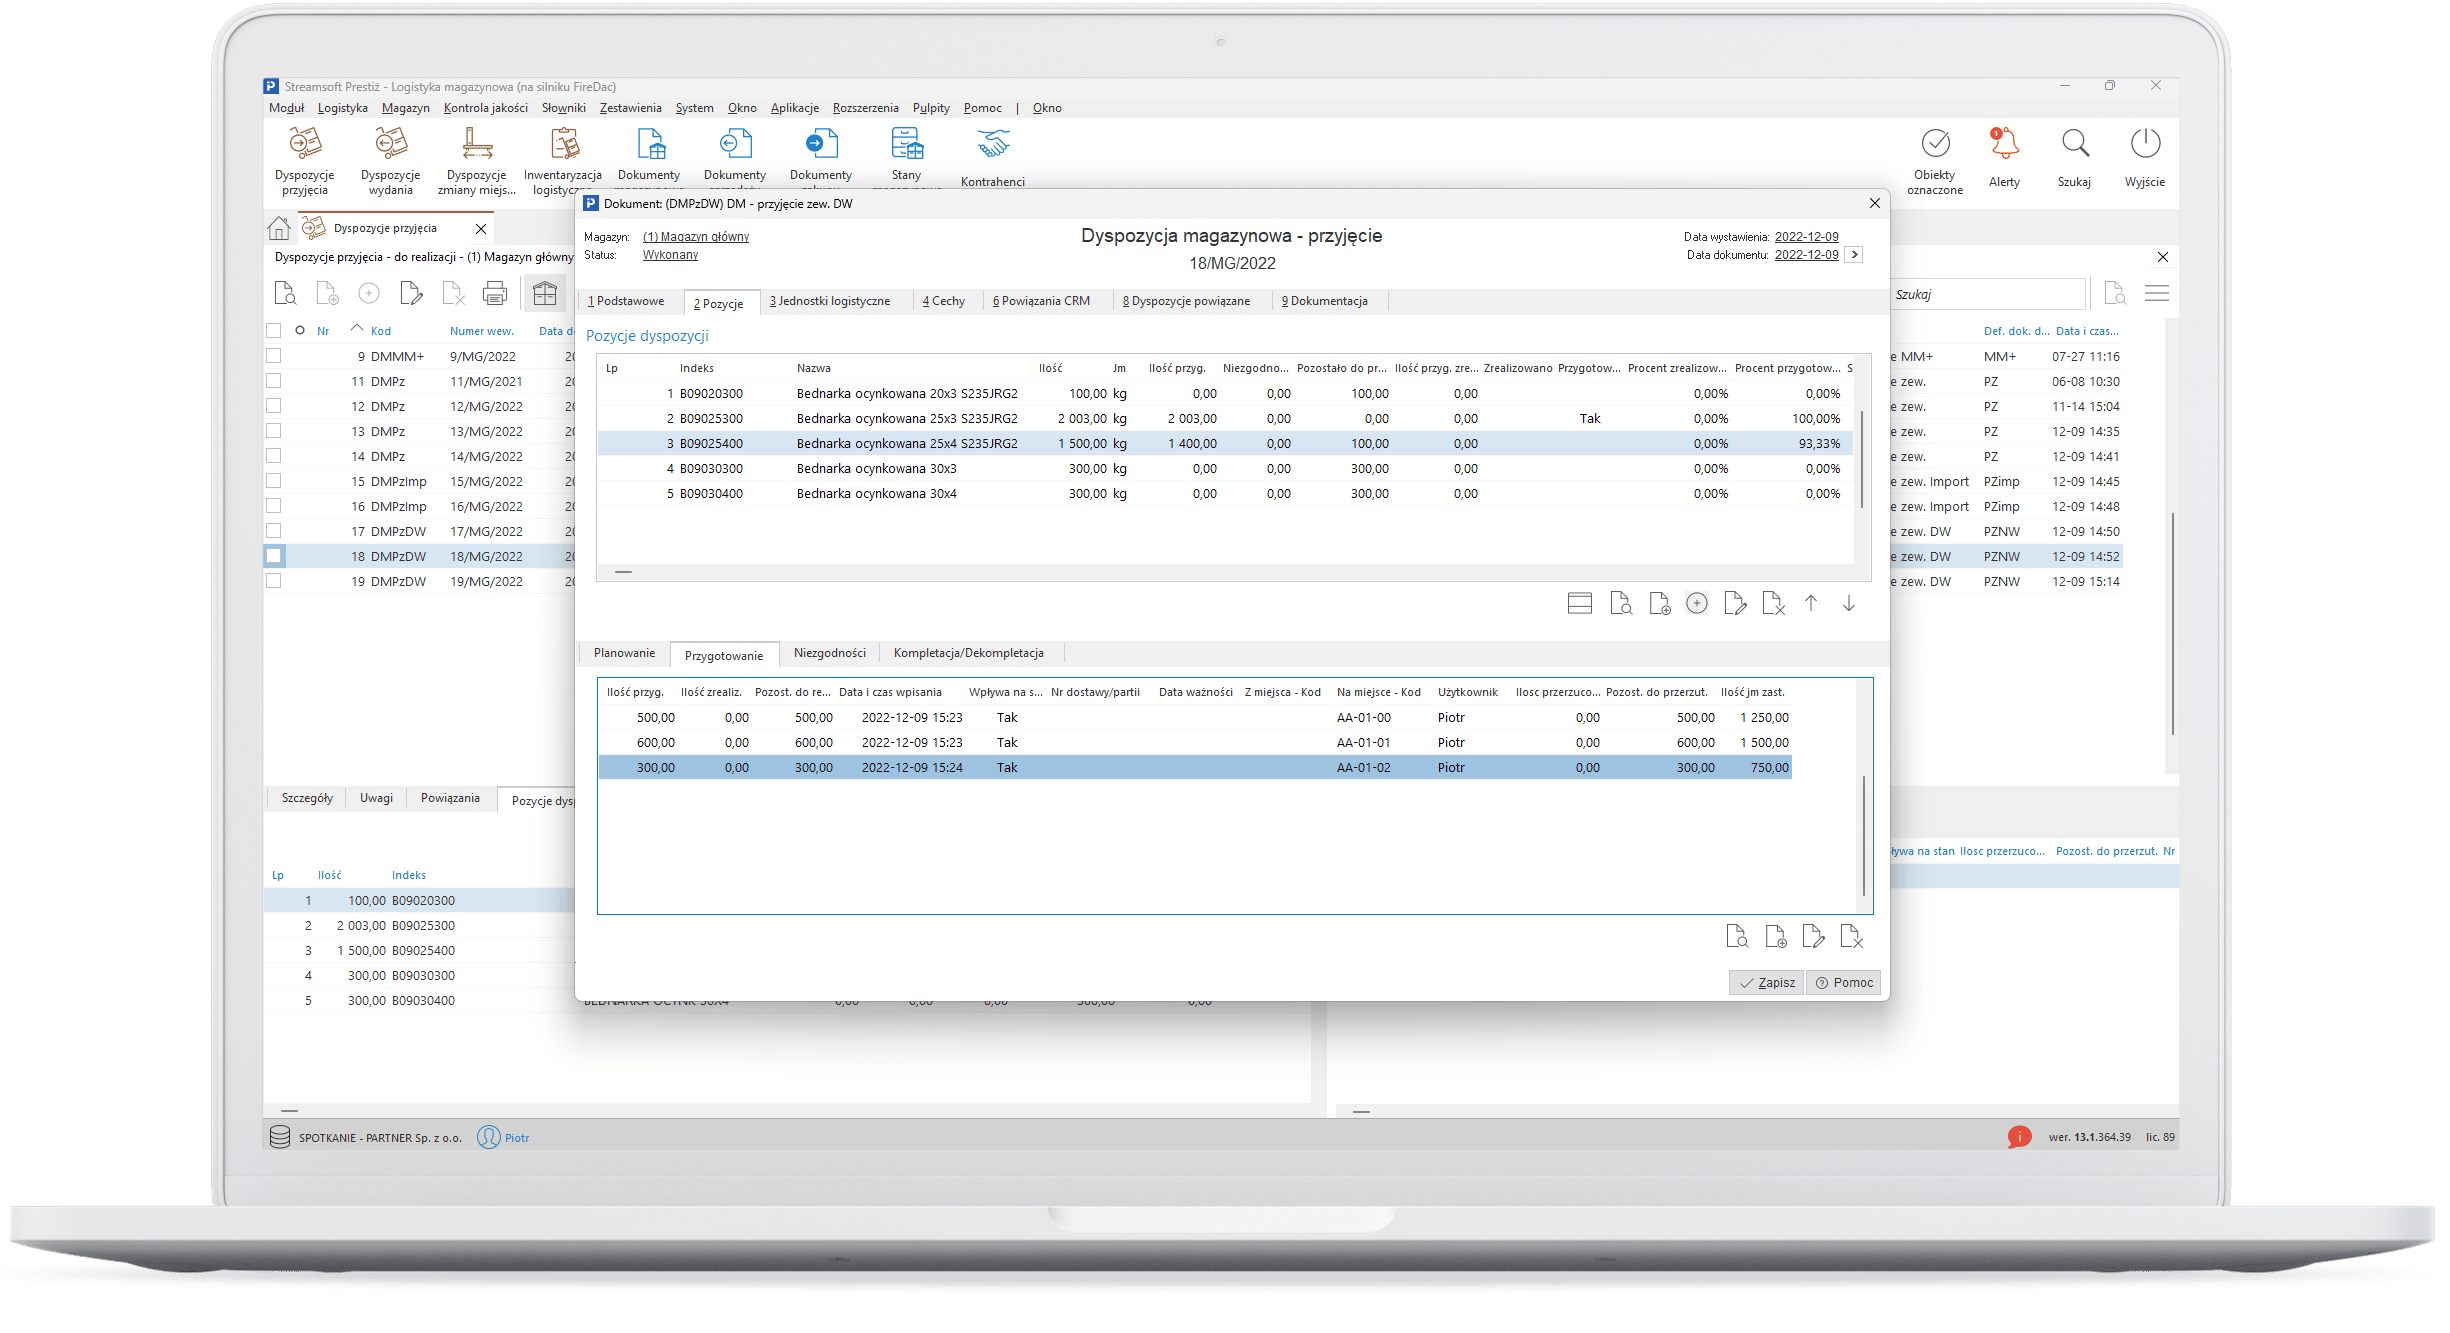This screenshot has width=2450, height=1333.
Task: Toggle select-all checkbox in list header
Action: (274, 330)
